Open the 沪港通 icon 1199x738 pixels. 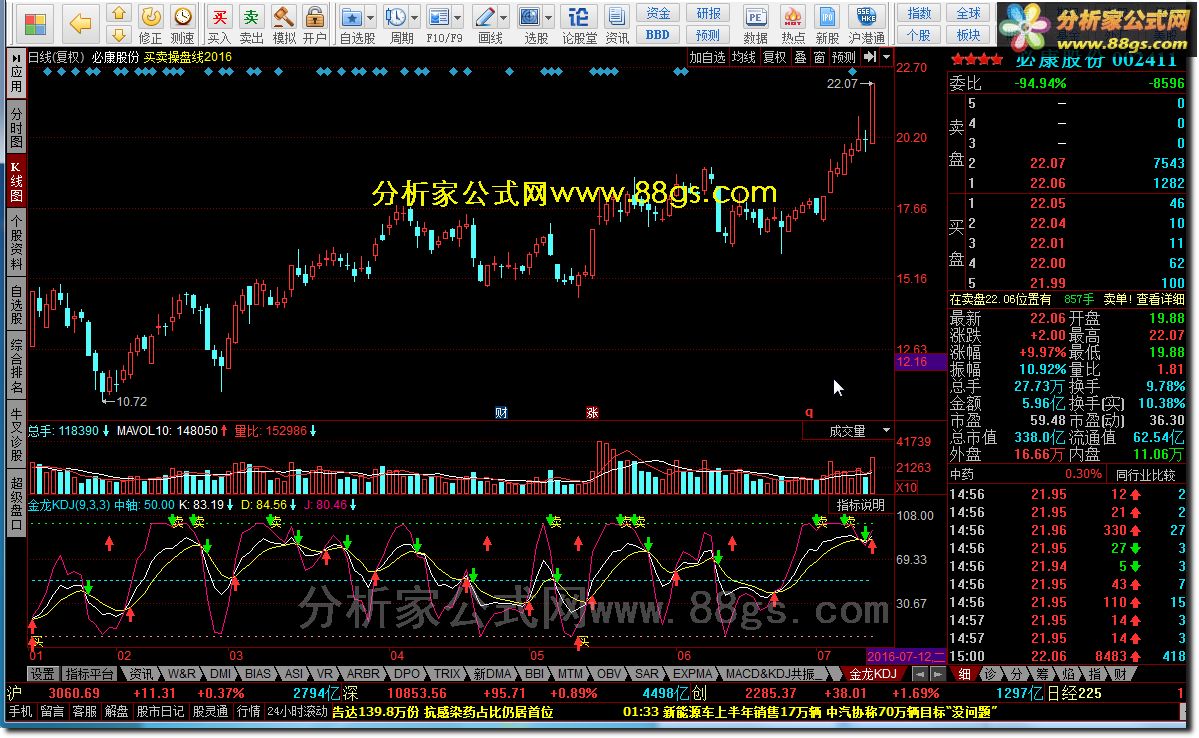pyautogui.click(x=866, y=24)
